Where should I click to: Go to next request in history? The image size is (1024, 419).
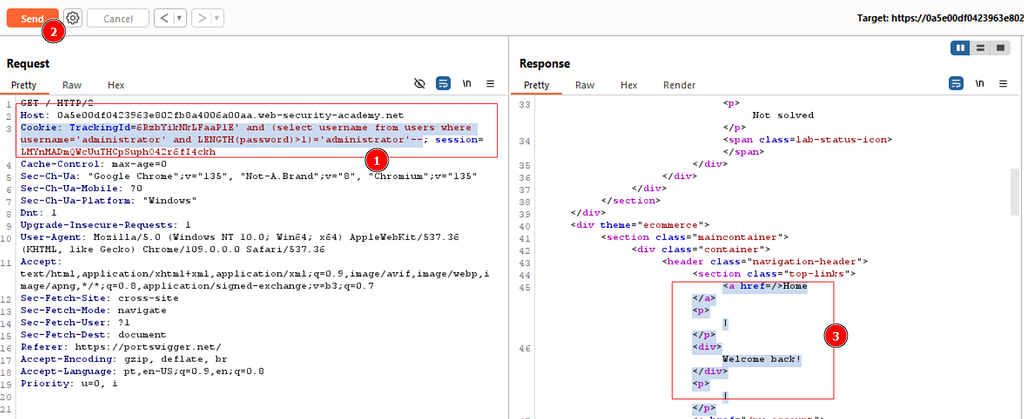coord(201,18)
